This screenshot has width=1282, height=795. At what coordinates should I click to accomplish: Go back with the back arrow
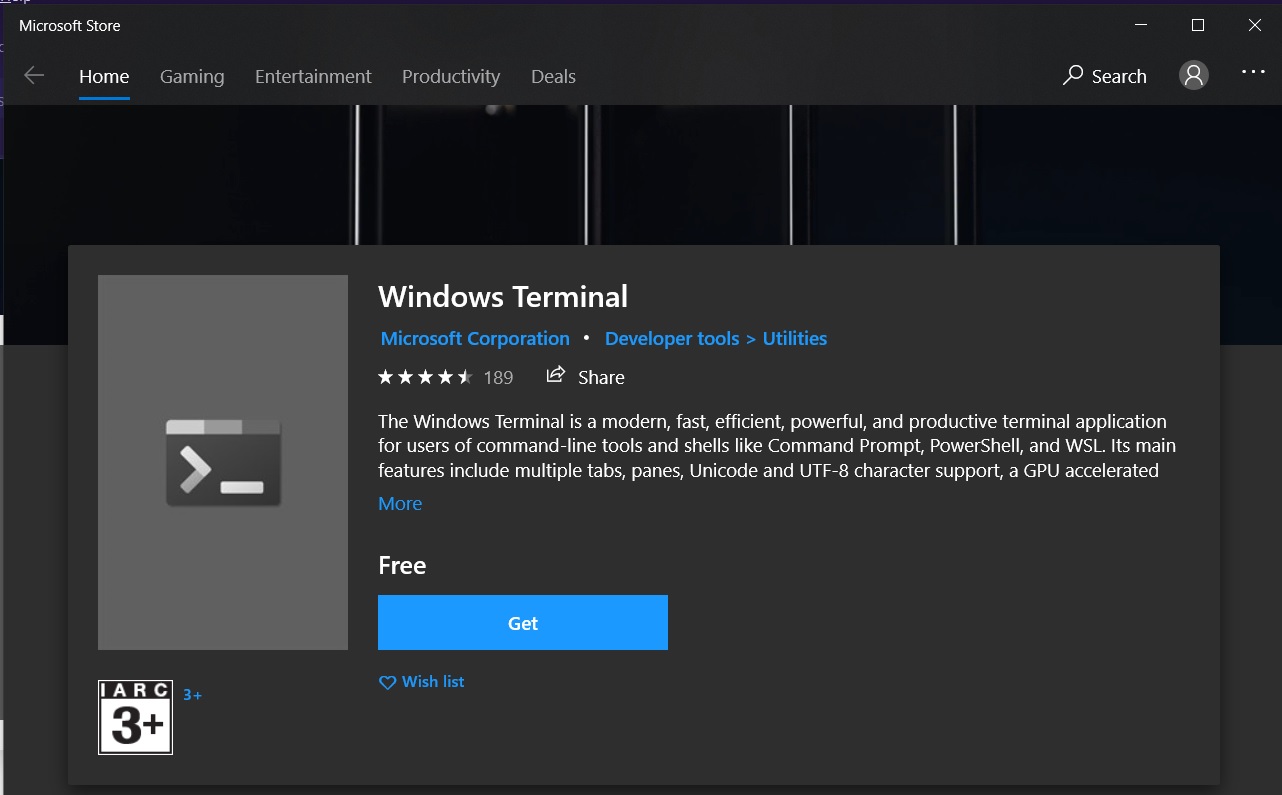[34, 76]
